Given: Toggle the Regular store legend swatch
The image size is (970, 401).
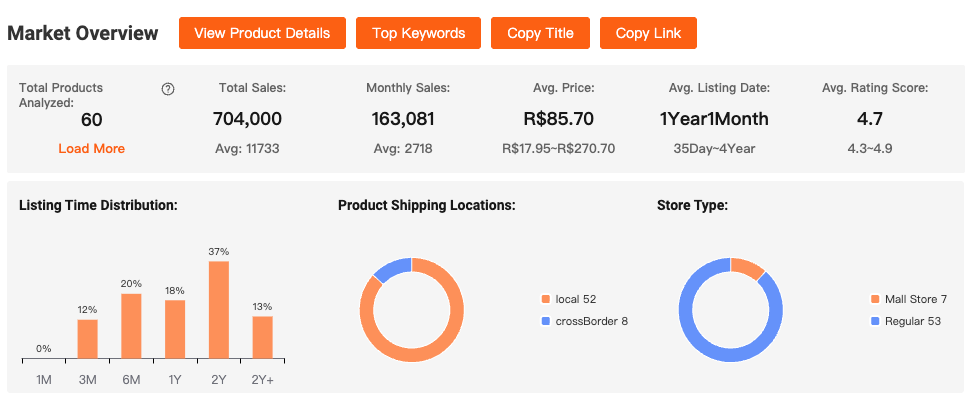Looking at the screenshot, I should 876,321.
